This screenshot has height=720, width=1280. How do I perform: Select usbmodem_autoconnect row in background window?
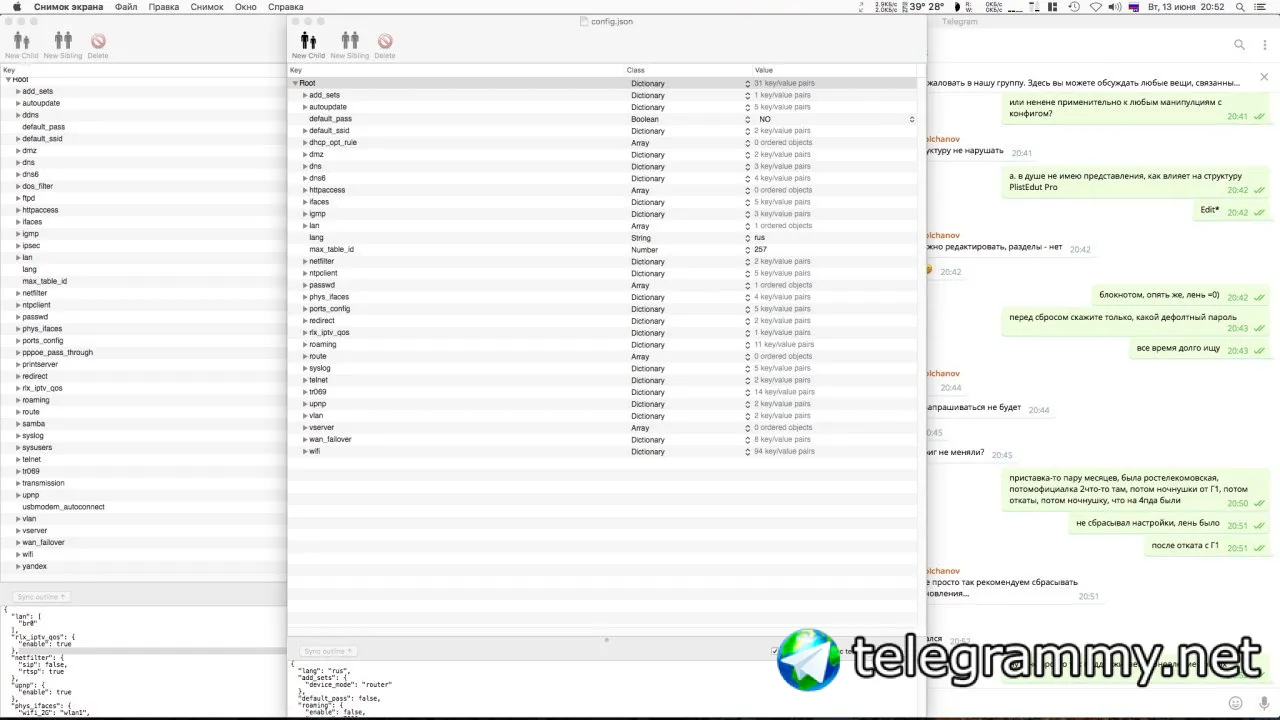[x=143, y=507]
